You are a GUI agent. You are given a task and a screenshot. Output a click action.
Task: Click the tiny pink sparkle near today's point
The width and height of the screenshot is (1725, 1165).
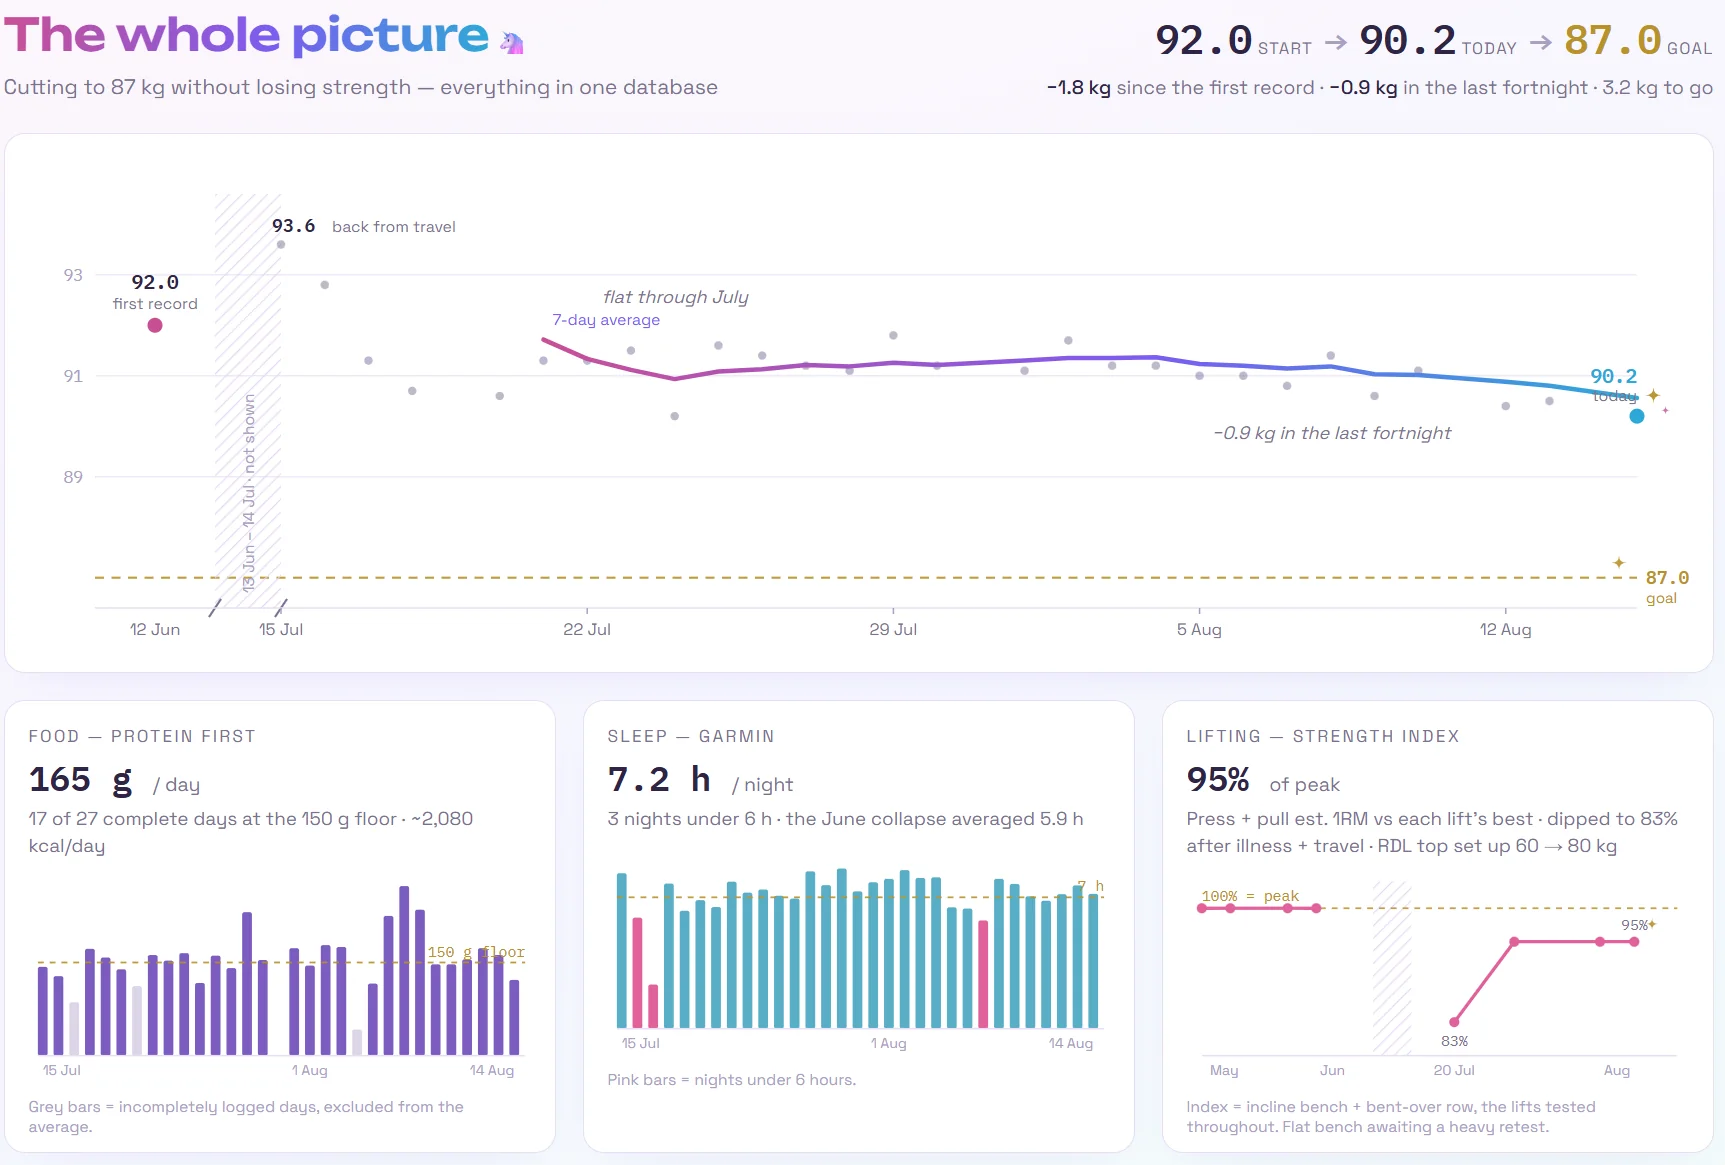pyautogui.click(x=1665, y=410)
